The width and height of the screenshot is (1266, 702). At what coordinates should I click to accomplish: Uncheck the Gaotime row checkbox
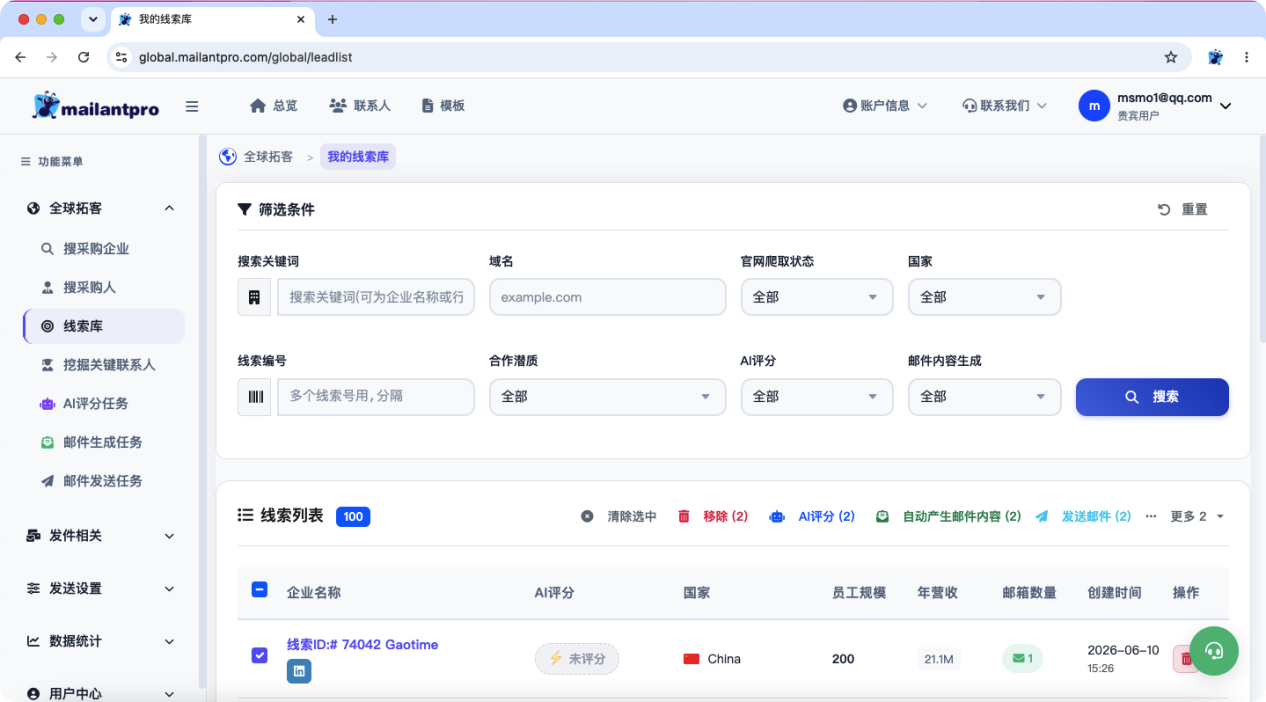click(259, 655)
